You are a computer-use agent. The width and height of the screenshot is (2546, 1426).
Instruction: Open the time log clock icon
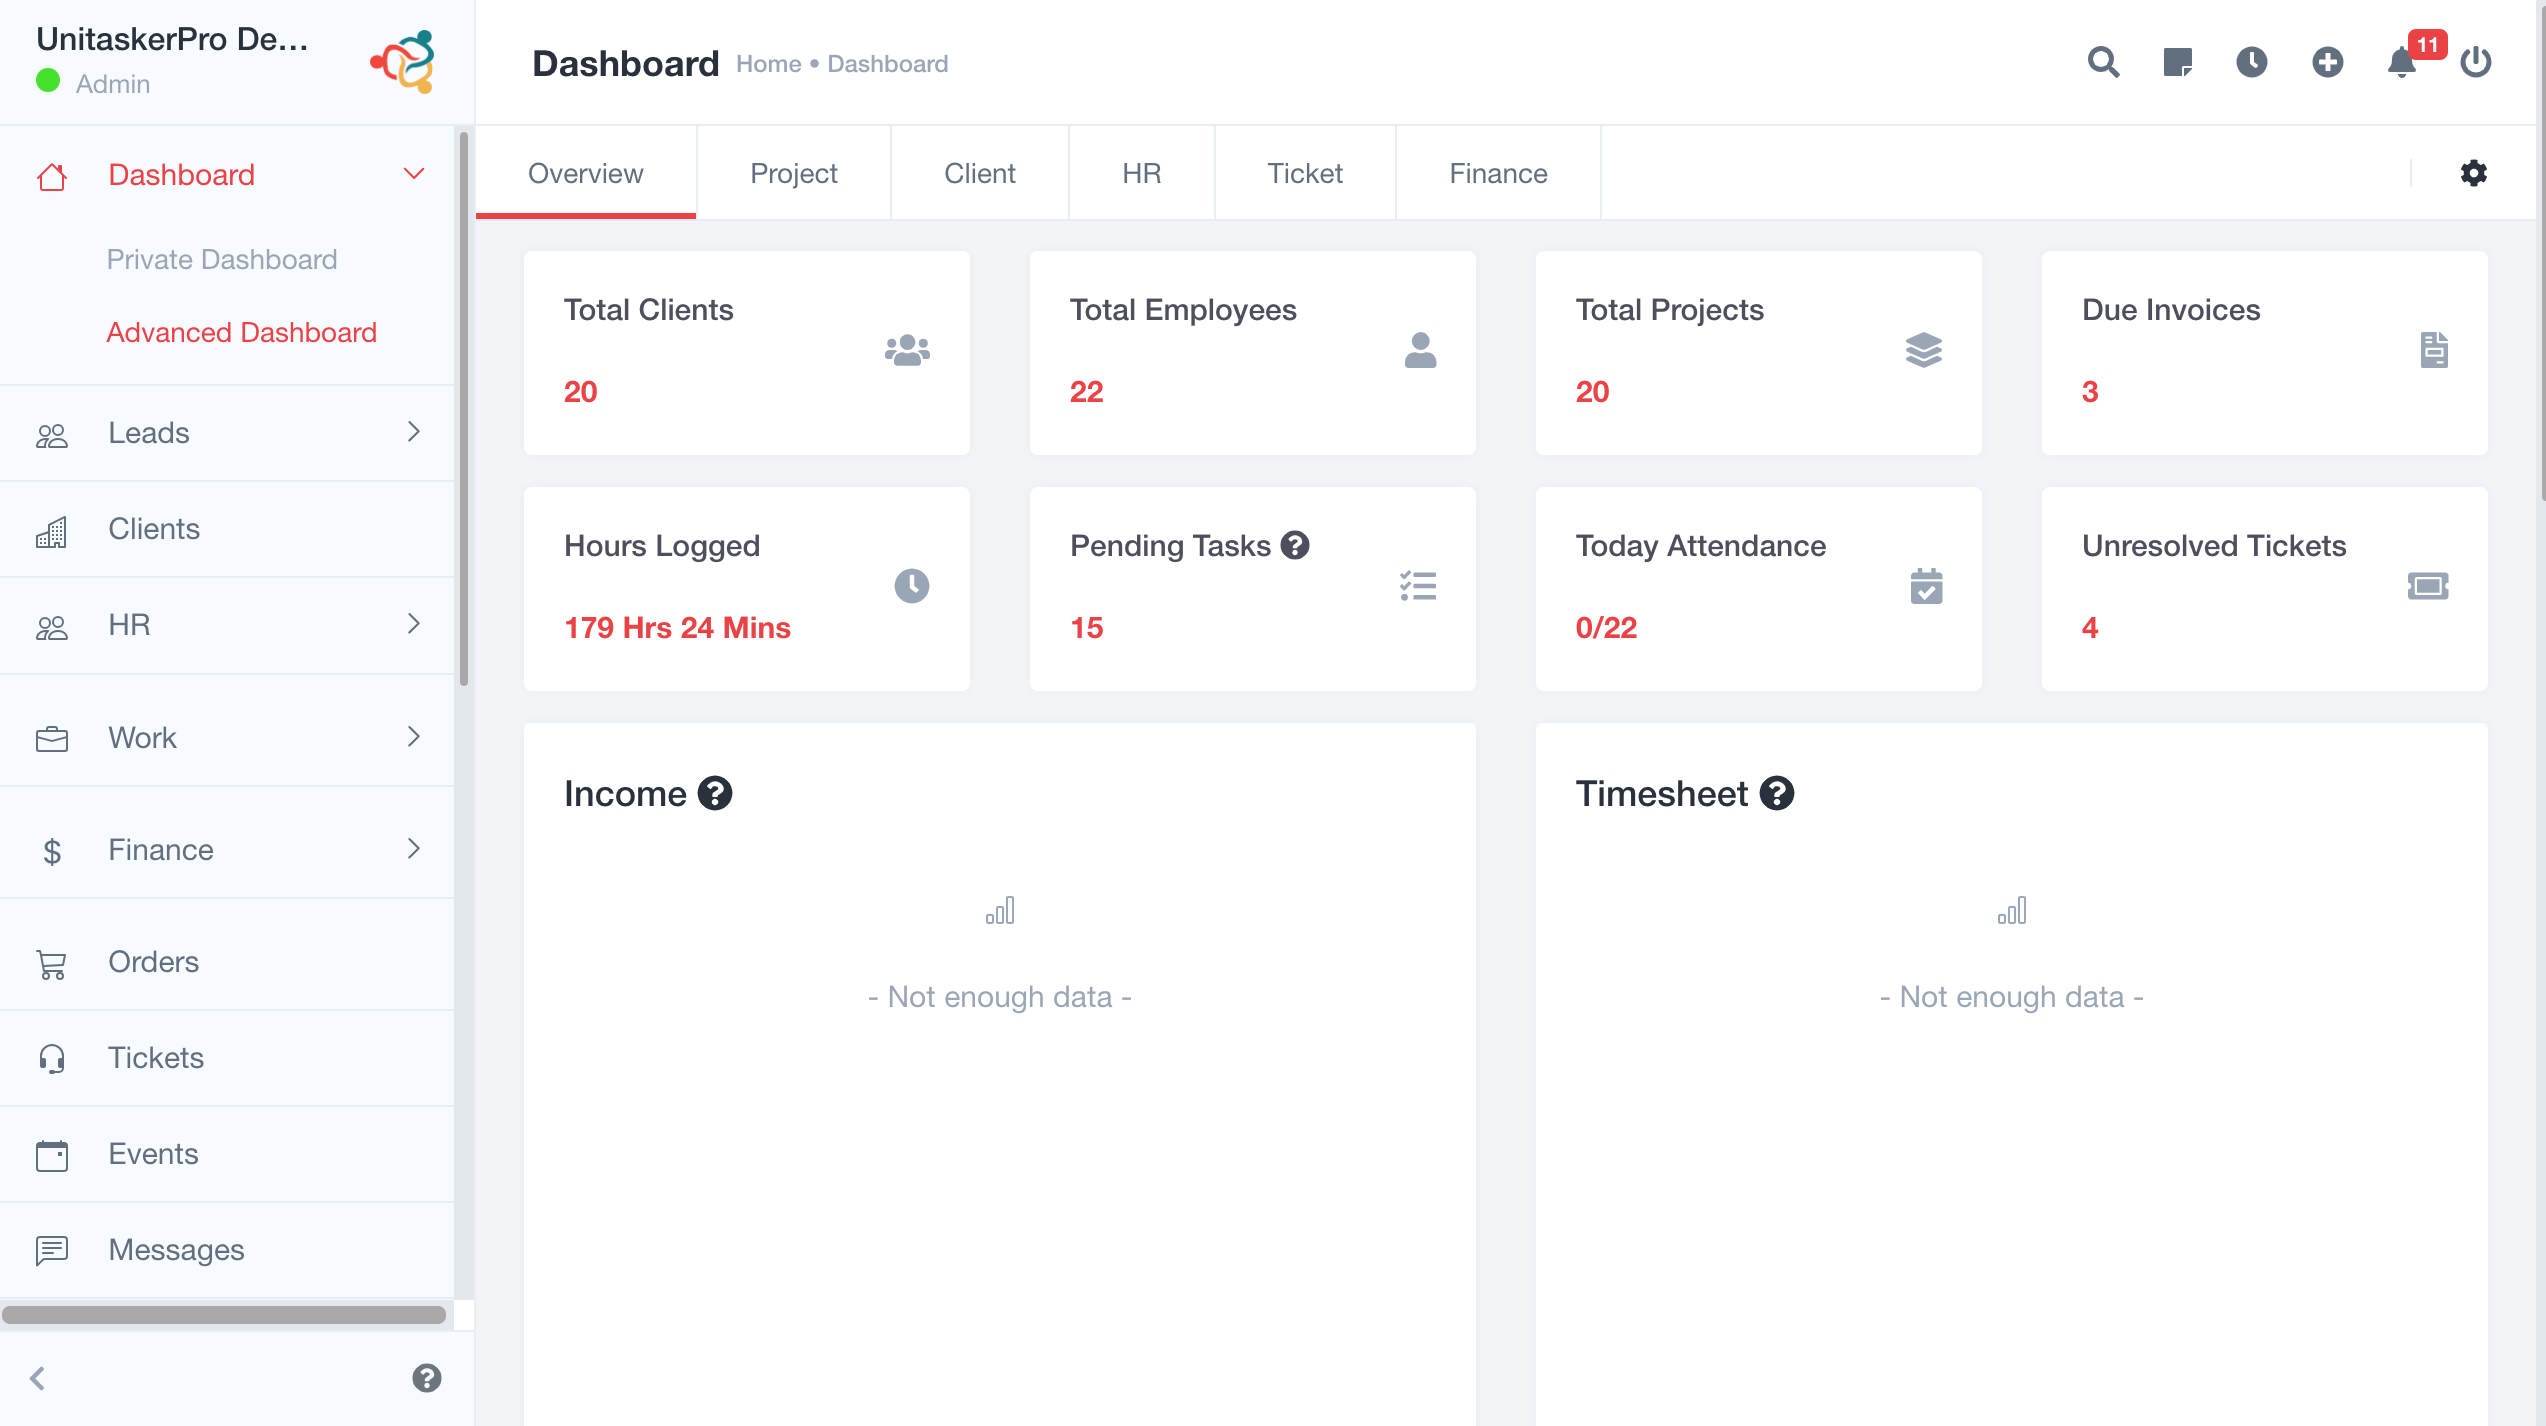2252,62
